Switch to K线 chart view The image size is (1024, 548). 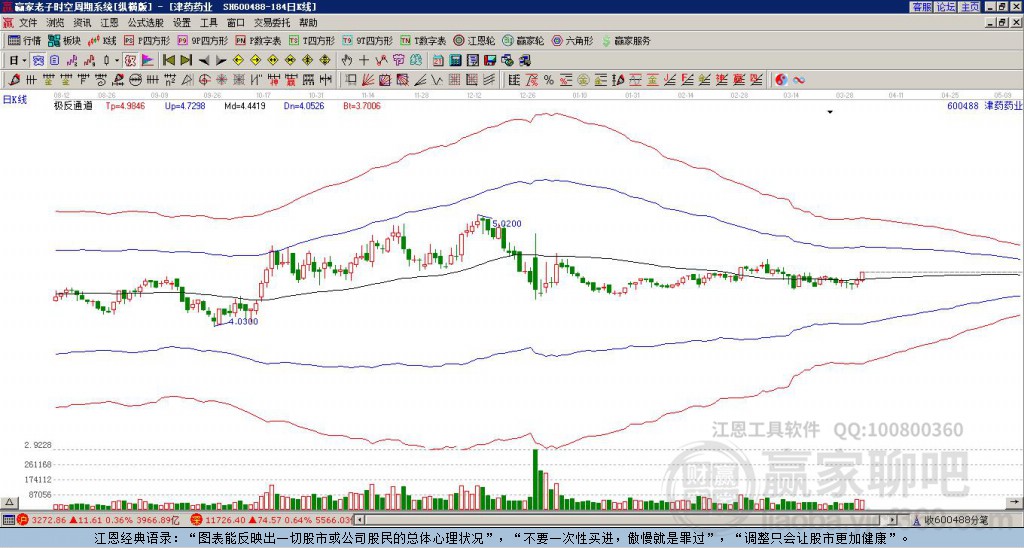tap(102, 40)
